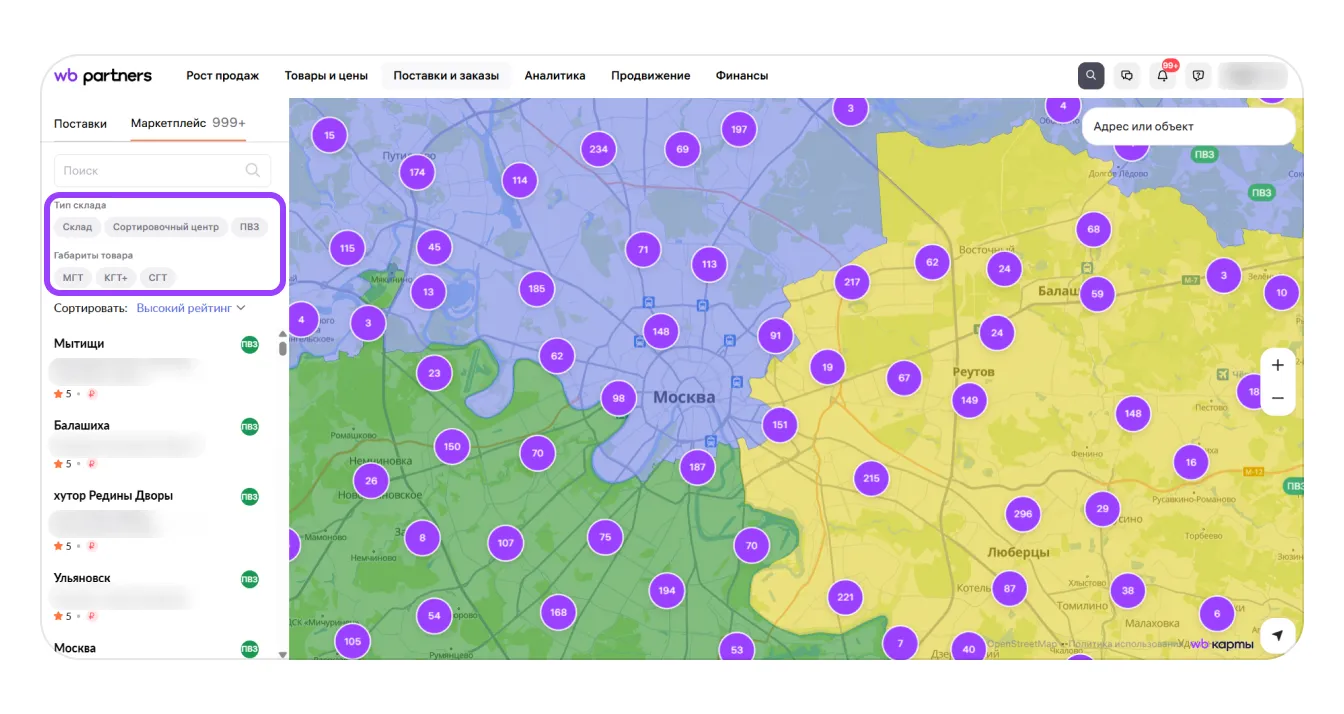Open the Продвижение menu
This screenshot has height=714, width=1344.
[651, 76]
